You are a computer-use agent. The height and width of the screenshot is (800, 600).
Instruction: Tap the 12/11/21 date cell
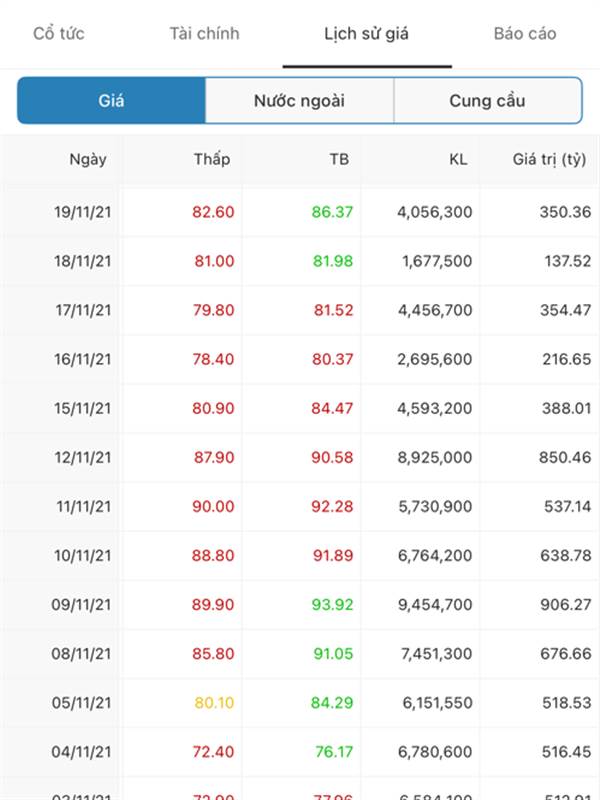click(83, 457)
